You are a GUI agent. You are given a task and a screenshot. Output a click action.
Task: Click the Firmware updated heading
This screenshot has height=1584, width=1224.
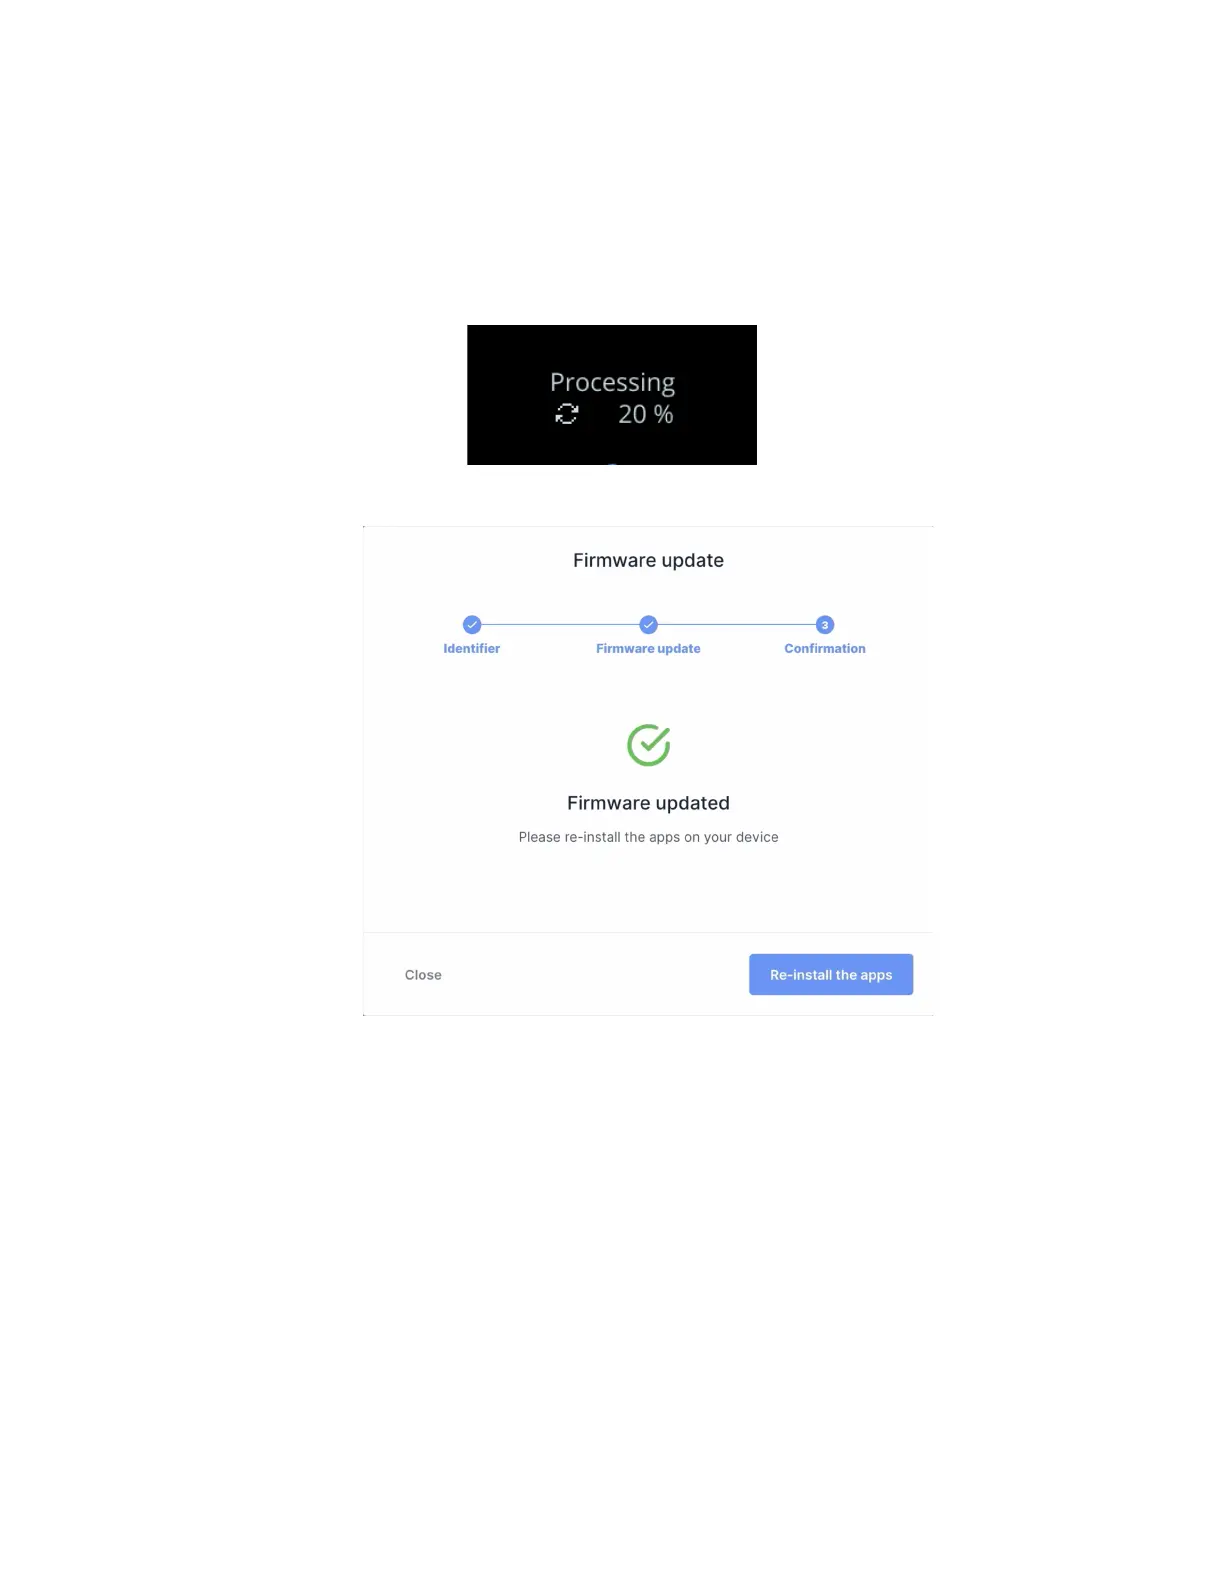(648, 803)
